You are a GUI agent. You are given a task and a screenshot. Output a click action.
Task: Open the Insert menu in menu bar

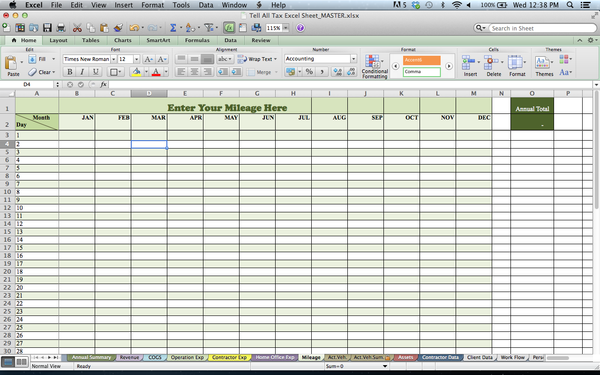tap(124, 5)
